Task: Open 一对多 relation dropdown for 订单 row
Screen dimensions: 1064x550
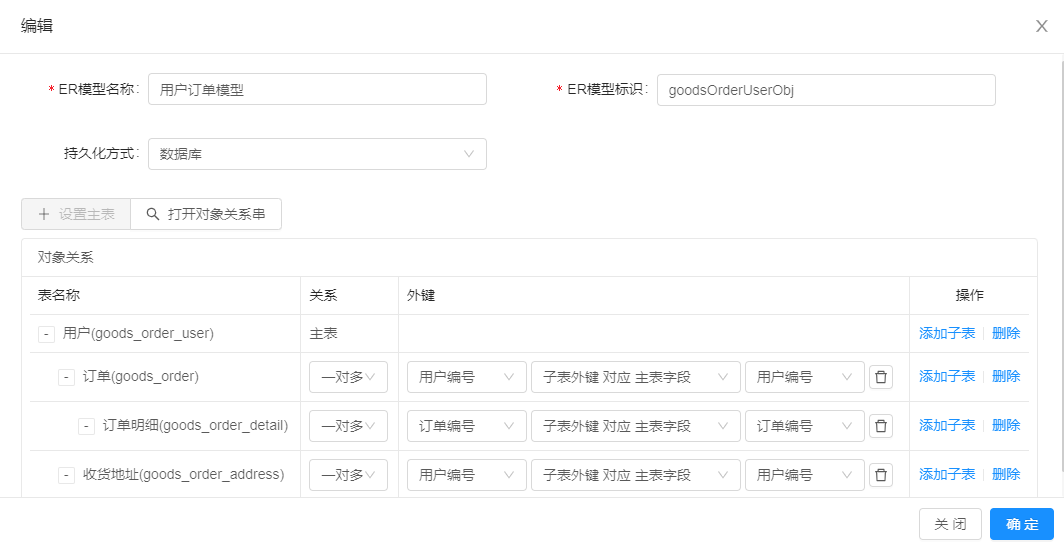Action: (x=348, y=377)
